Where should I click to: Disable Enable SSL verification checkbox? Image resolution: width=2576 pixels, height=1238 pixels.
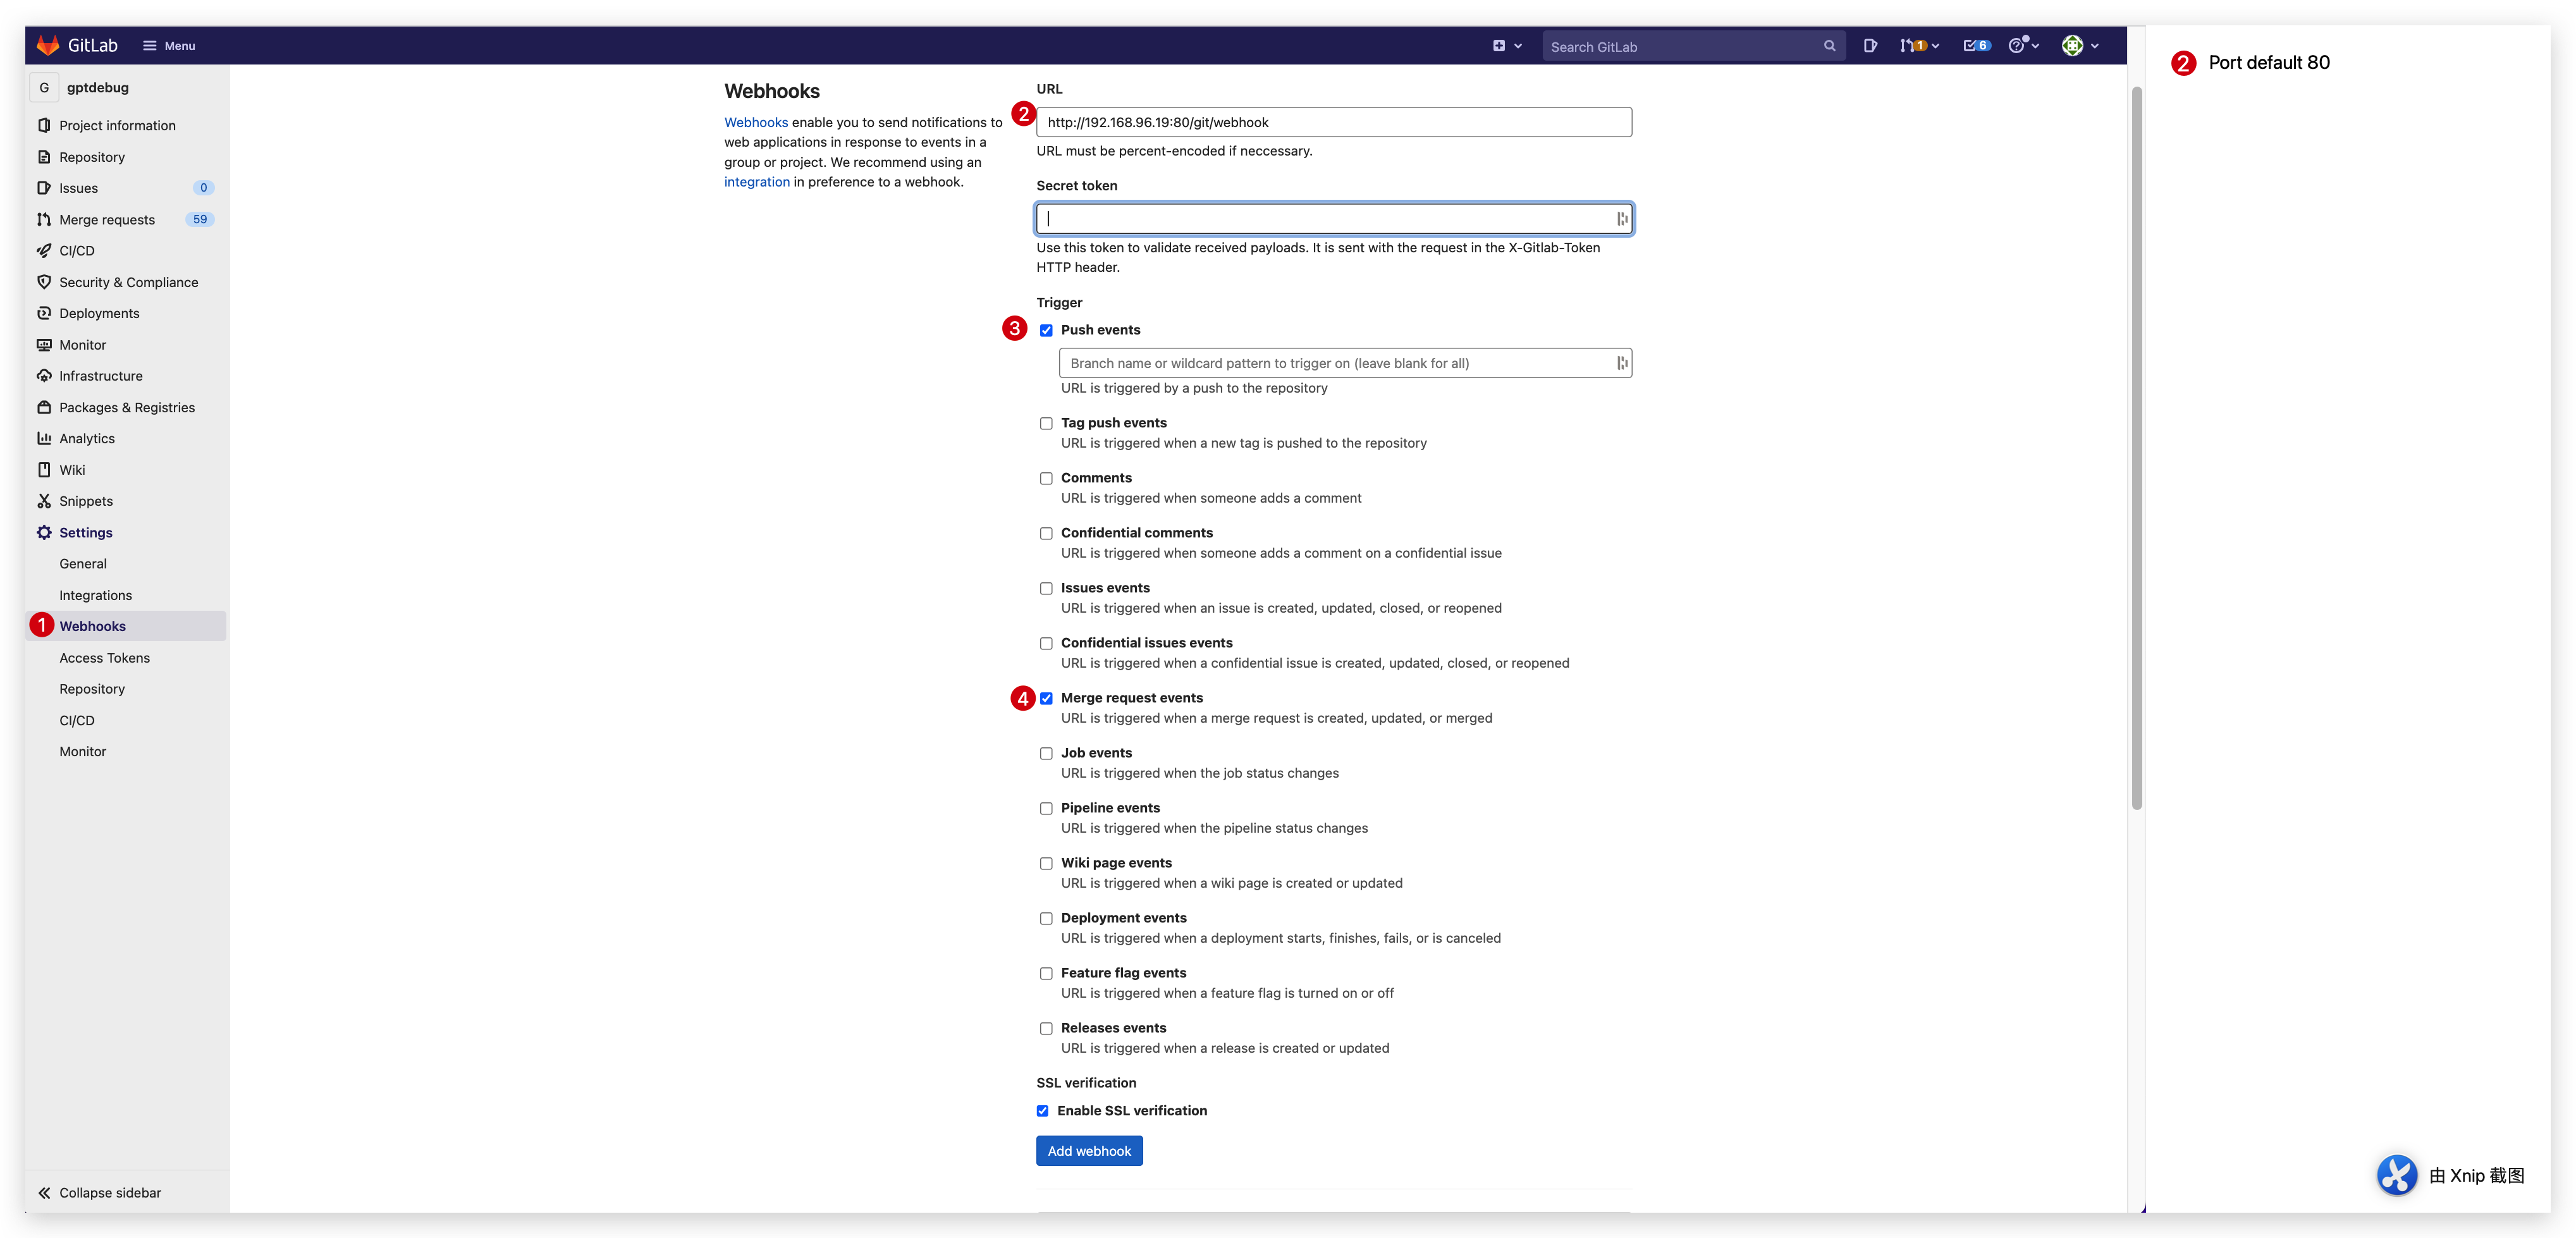coord(1042,1111)
